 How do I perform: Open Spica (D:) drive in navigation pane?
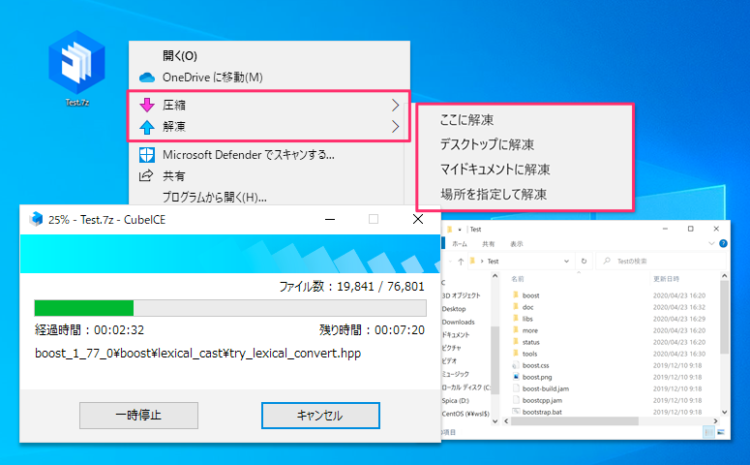[455, 400]
